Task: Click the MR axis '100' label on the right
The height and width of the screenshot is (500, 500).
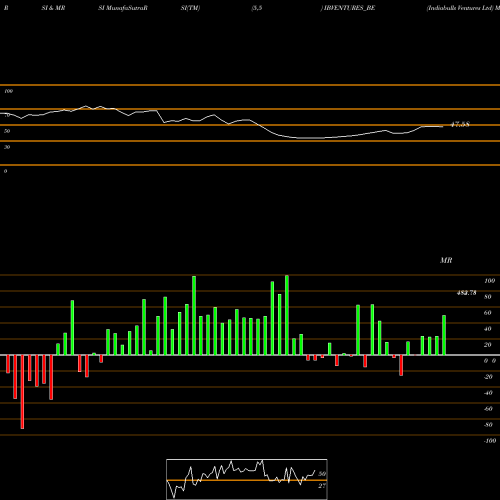Action: [489, 281]
